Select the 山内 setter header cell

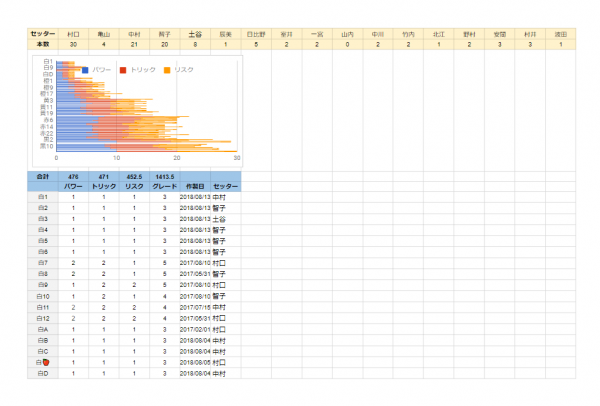coord(347,34)
